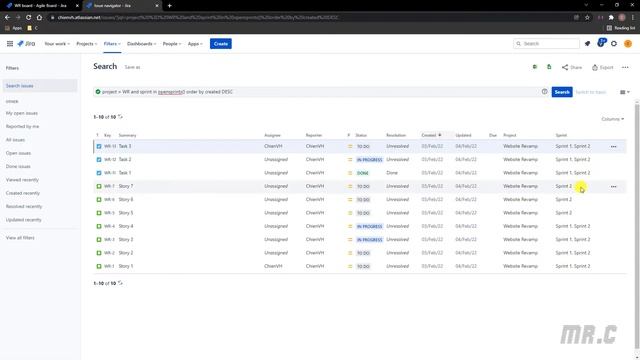640x360 pixels.
Task: Click the Updated column header
Action: click(x=463, y=135)
